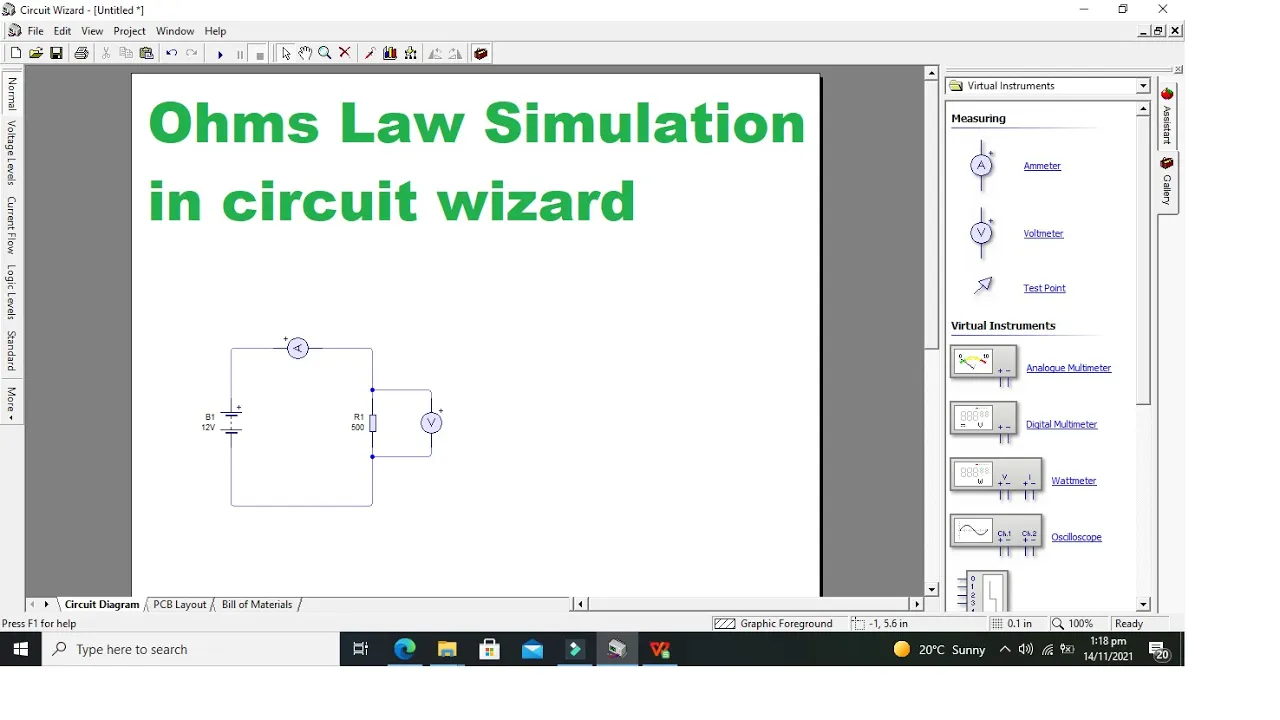The height and width of the screenshot is (720, 1280).
Task: Switch to the Bill of Materials tab
Action: click(257, 604)
